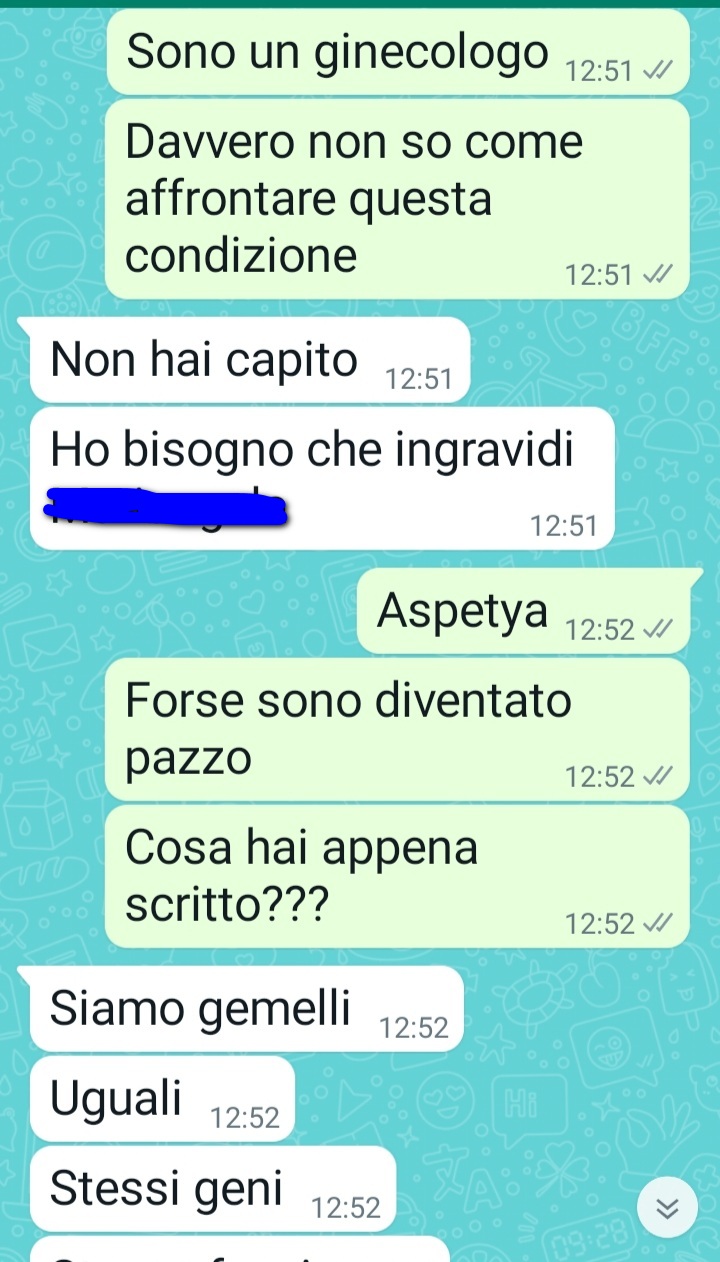
Task: Tap check marks on 'Cosa hai appena scritto???'
Action: (x=658, y=924)
